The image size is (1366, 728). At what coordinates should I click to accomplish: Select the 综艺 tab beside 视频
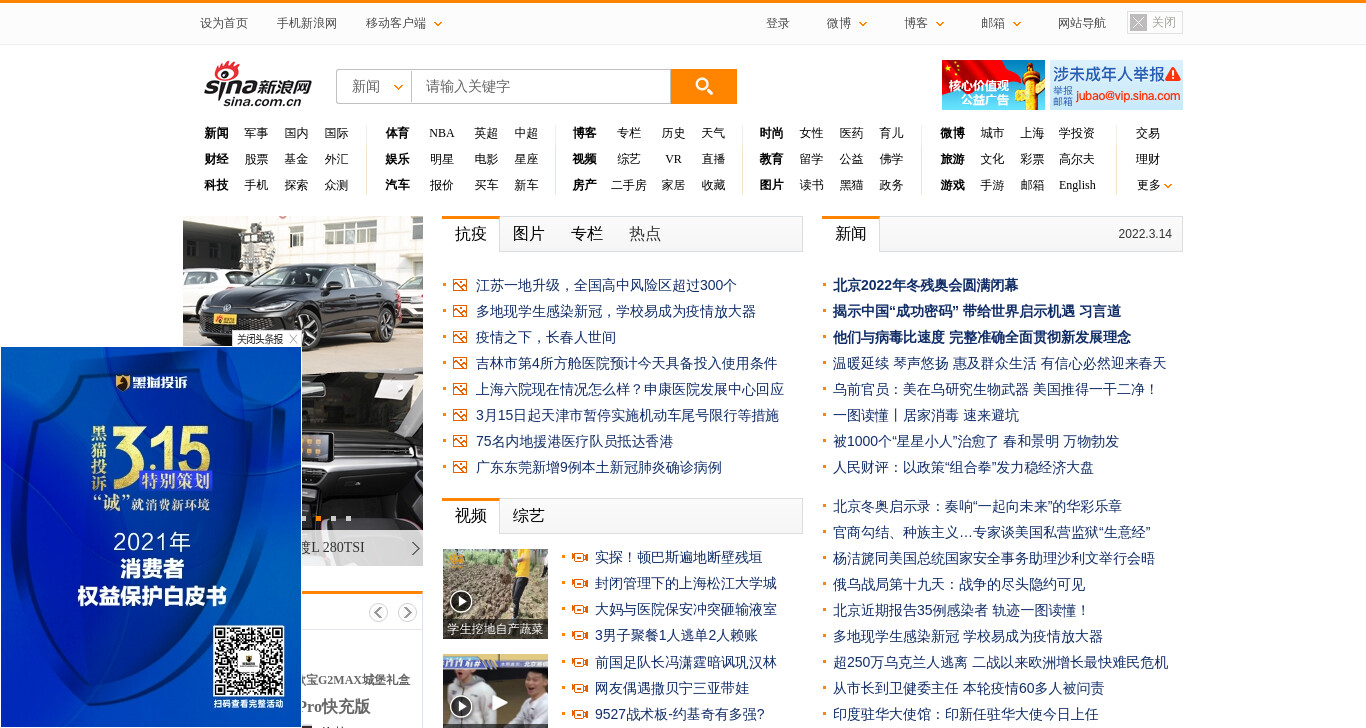click(529, 516)
